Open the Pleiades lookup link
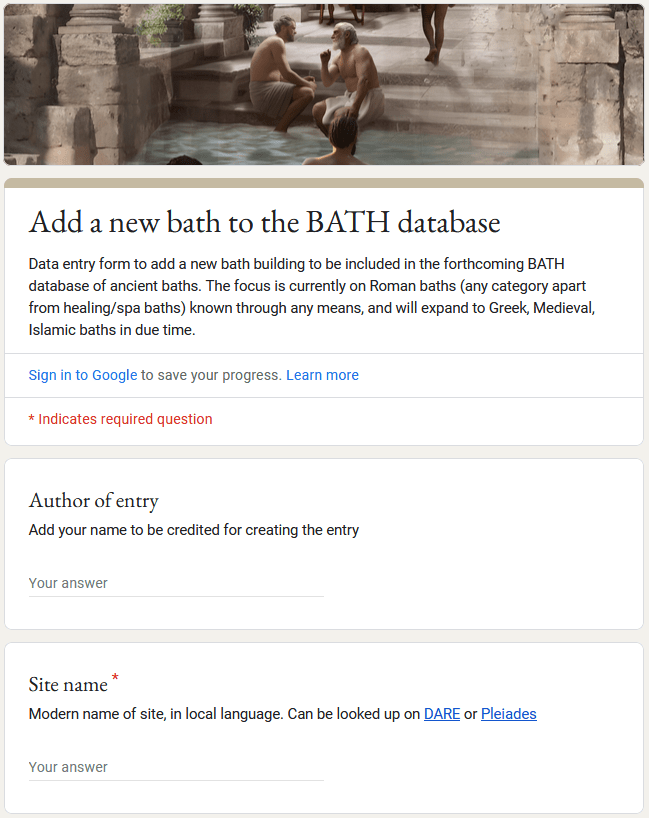The image size is (649, 818). coord(509,714)
